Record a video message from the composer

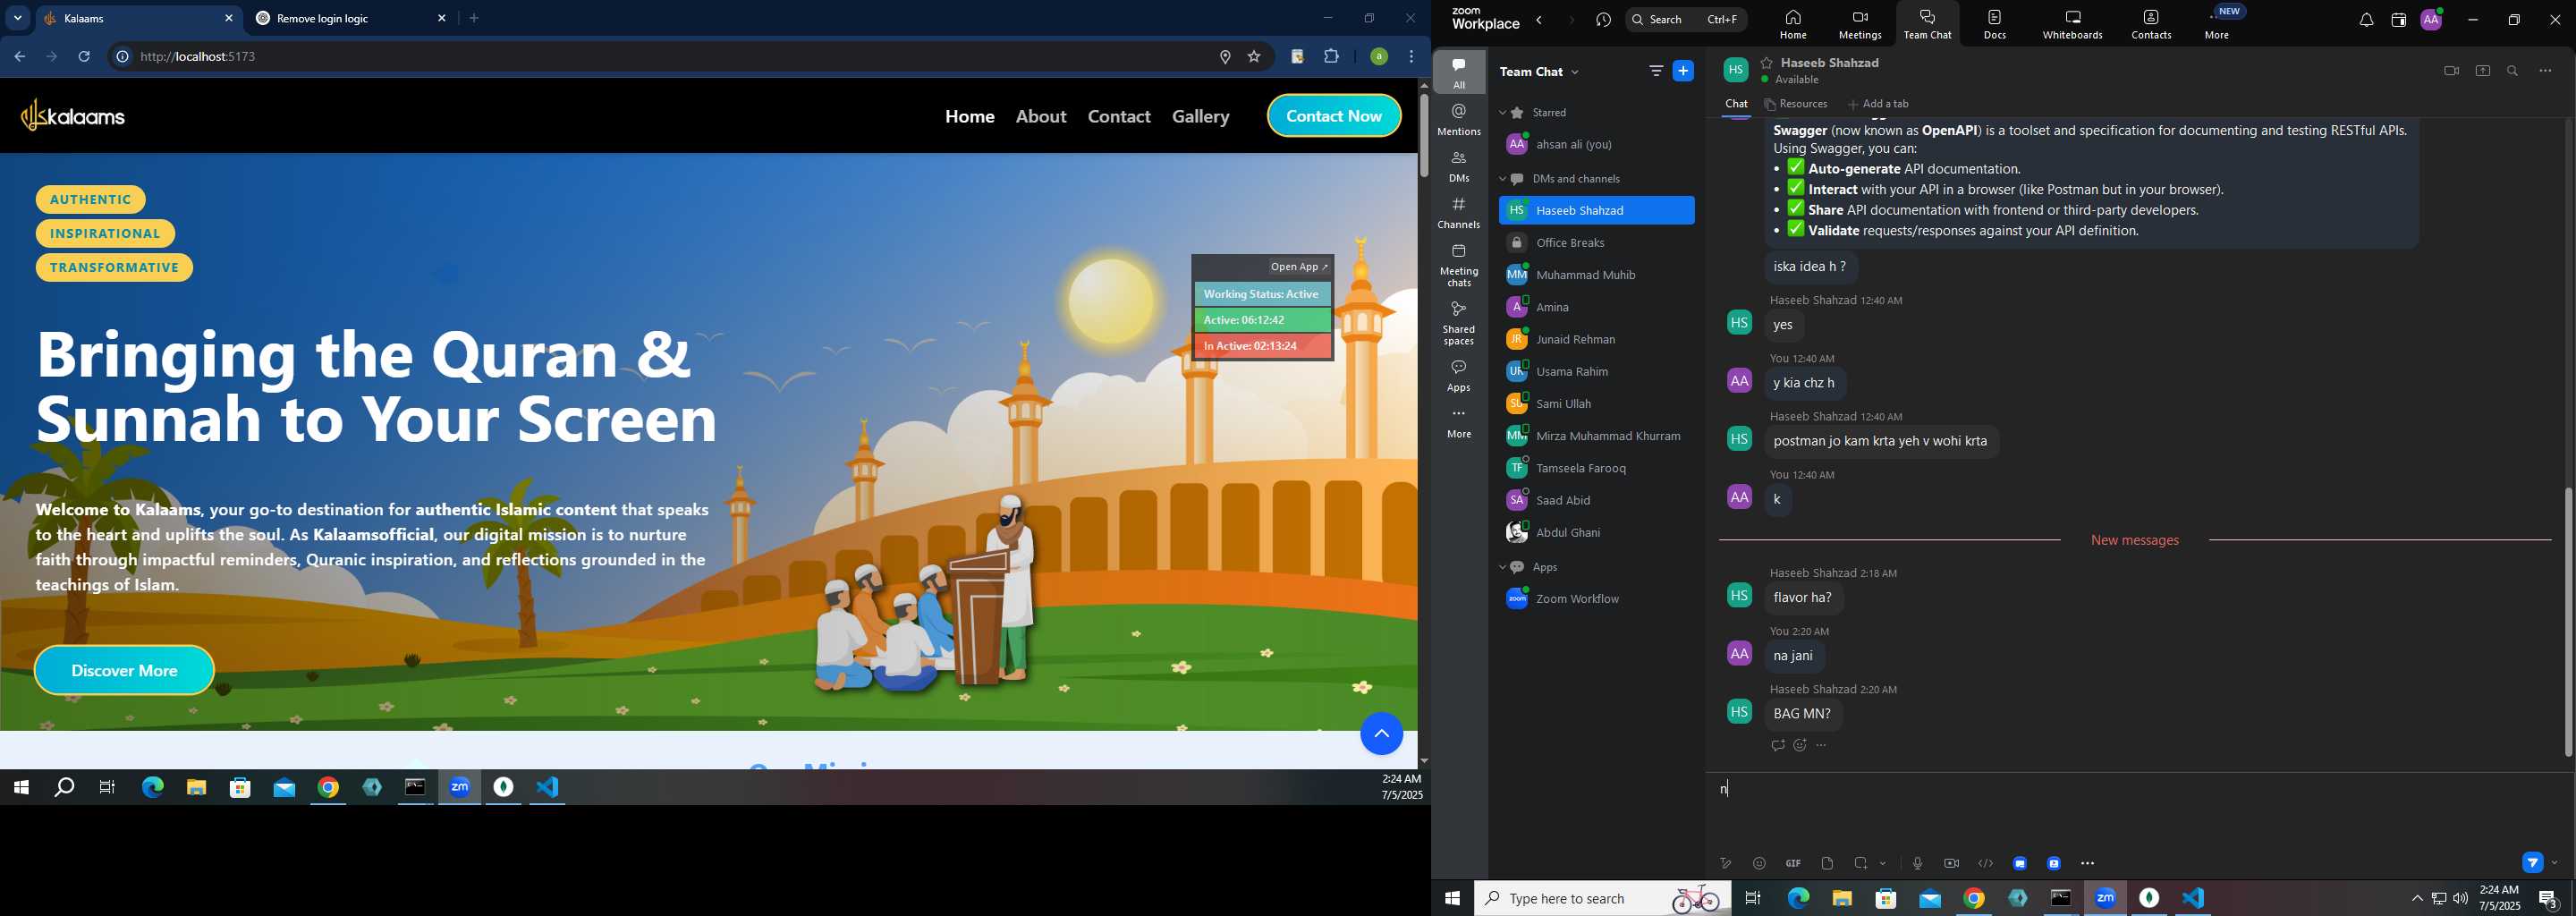tap(1951, 863)
